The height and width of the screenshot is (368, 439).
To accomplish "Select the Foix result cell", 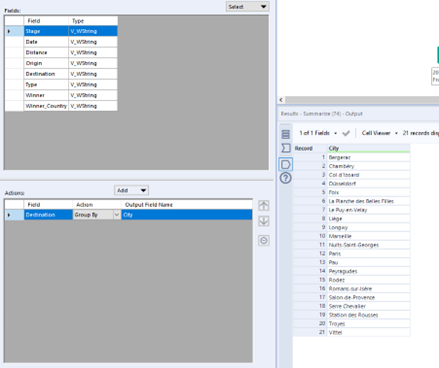I will (x=368, y=192).
